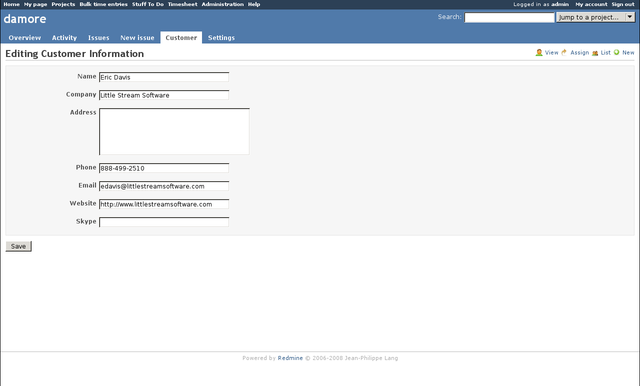The image size is (640, 386).
Task: Open Timesheet menu item
Action: pos(182,4)
